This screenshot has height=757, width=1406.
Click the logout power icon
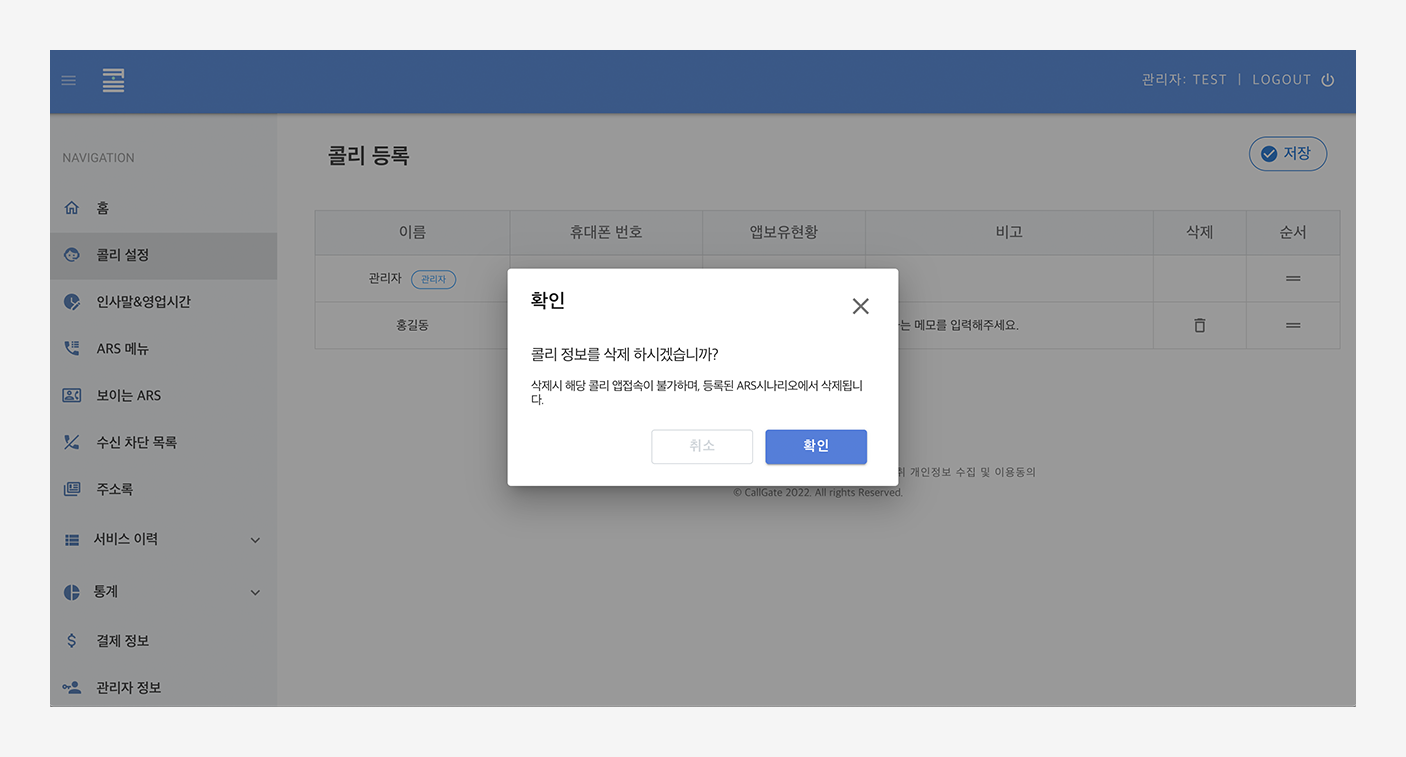(x=1328, y=80)
